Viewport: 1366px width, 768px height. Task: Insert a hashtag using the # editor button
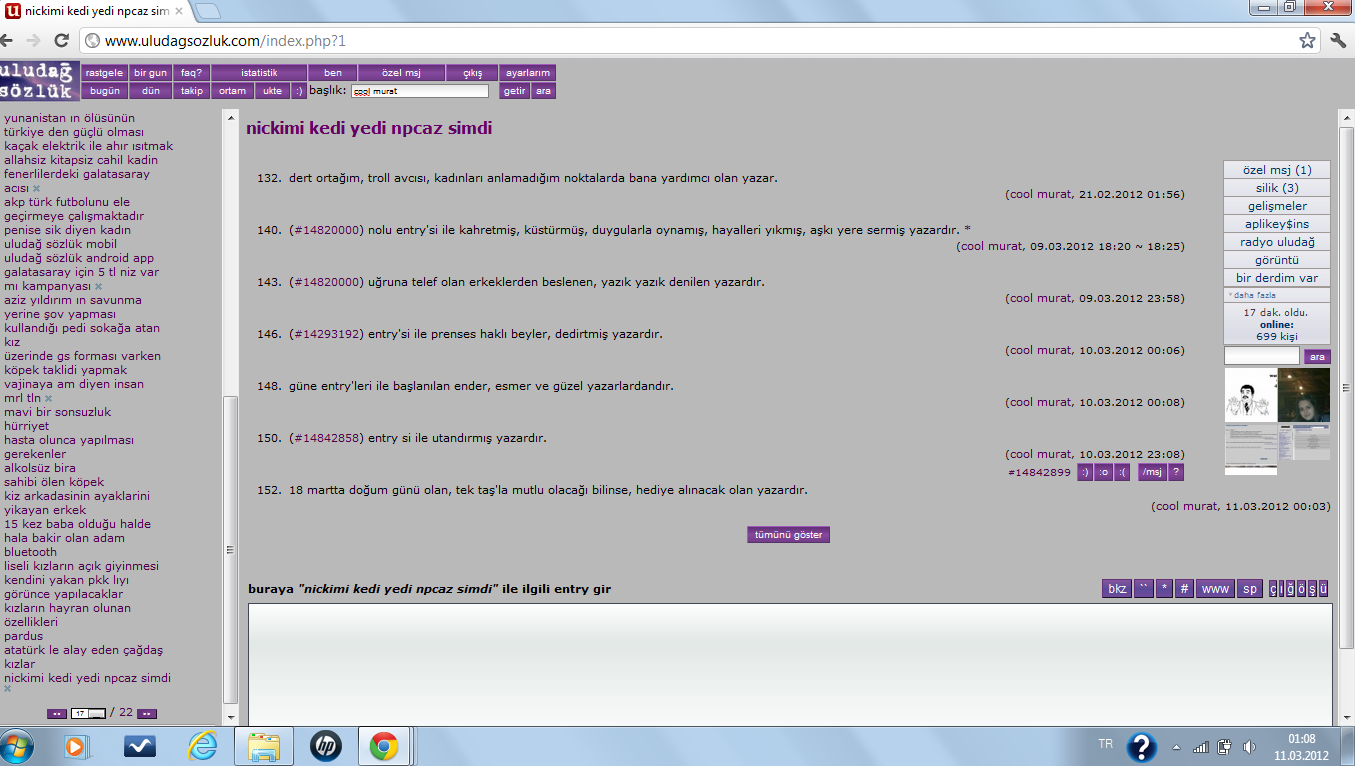click(x=1184, y=588)
